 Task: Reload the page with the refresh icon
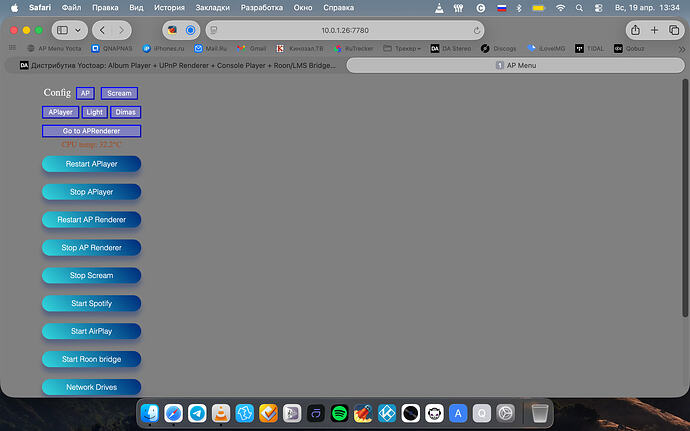tap(476, 30)
